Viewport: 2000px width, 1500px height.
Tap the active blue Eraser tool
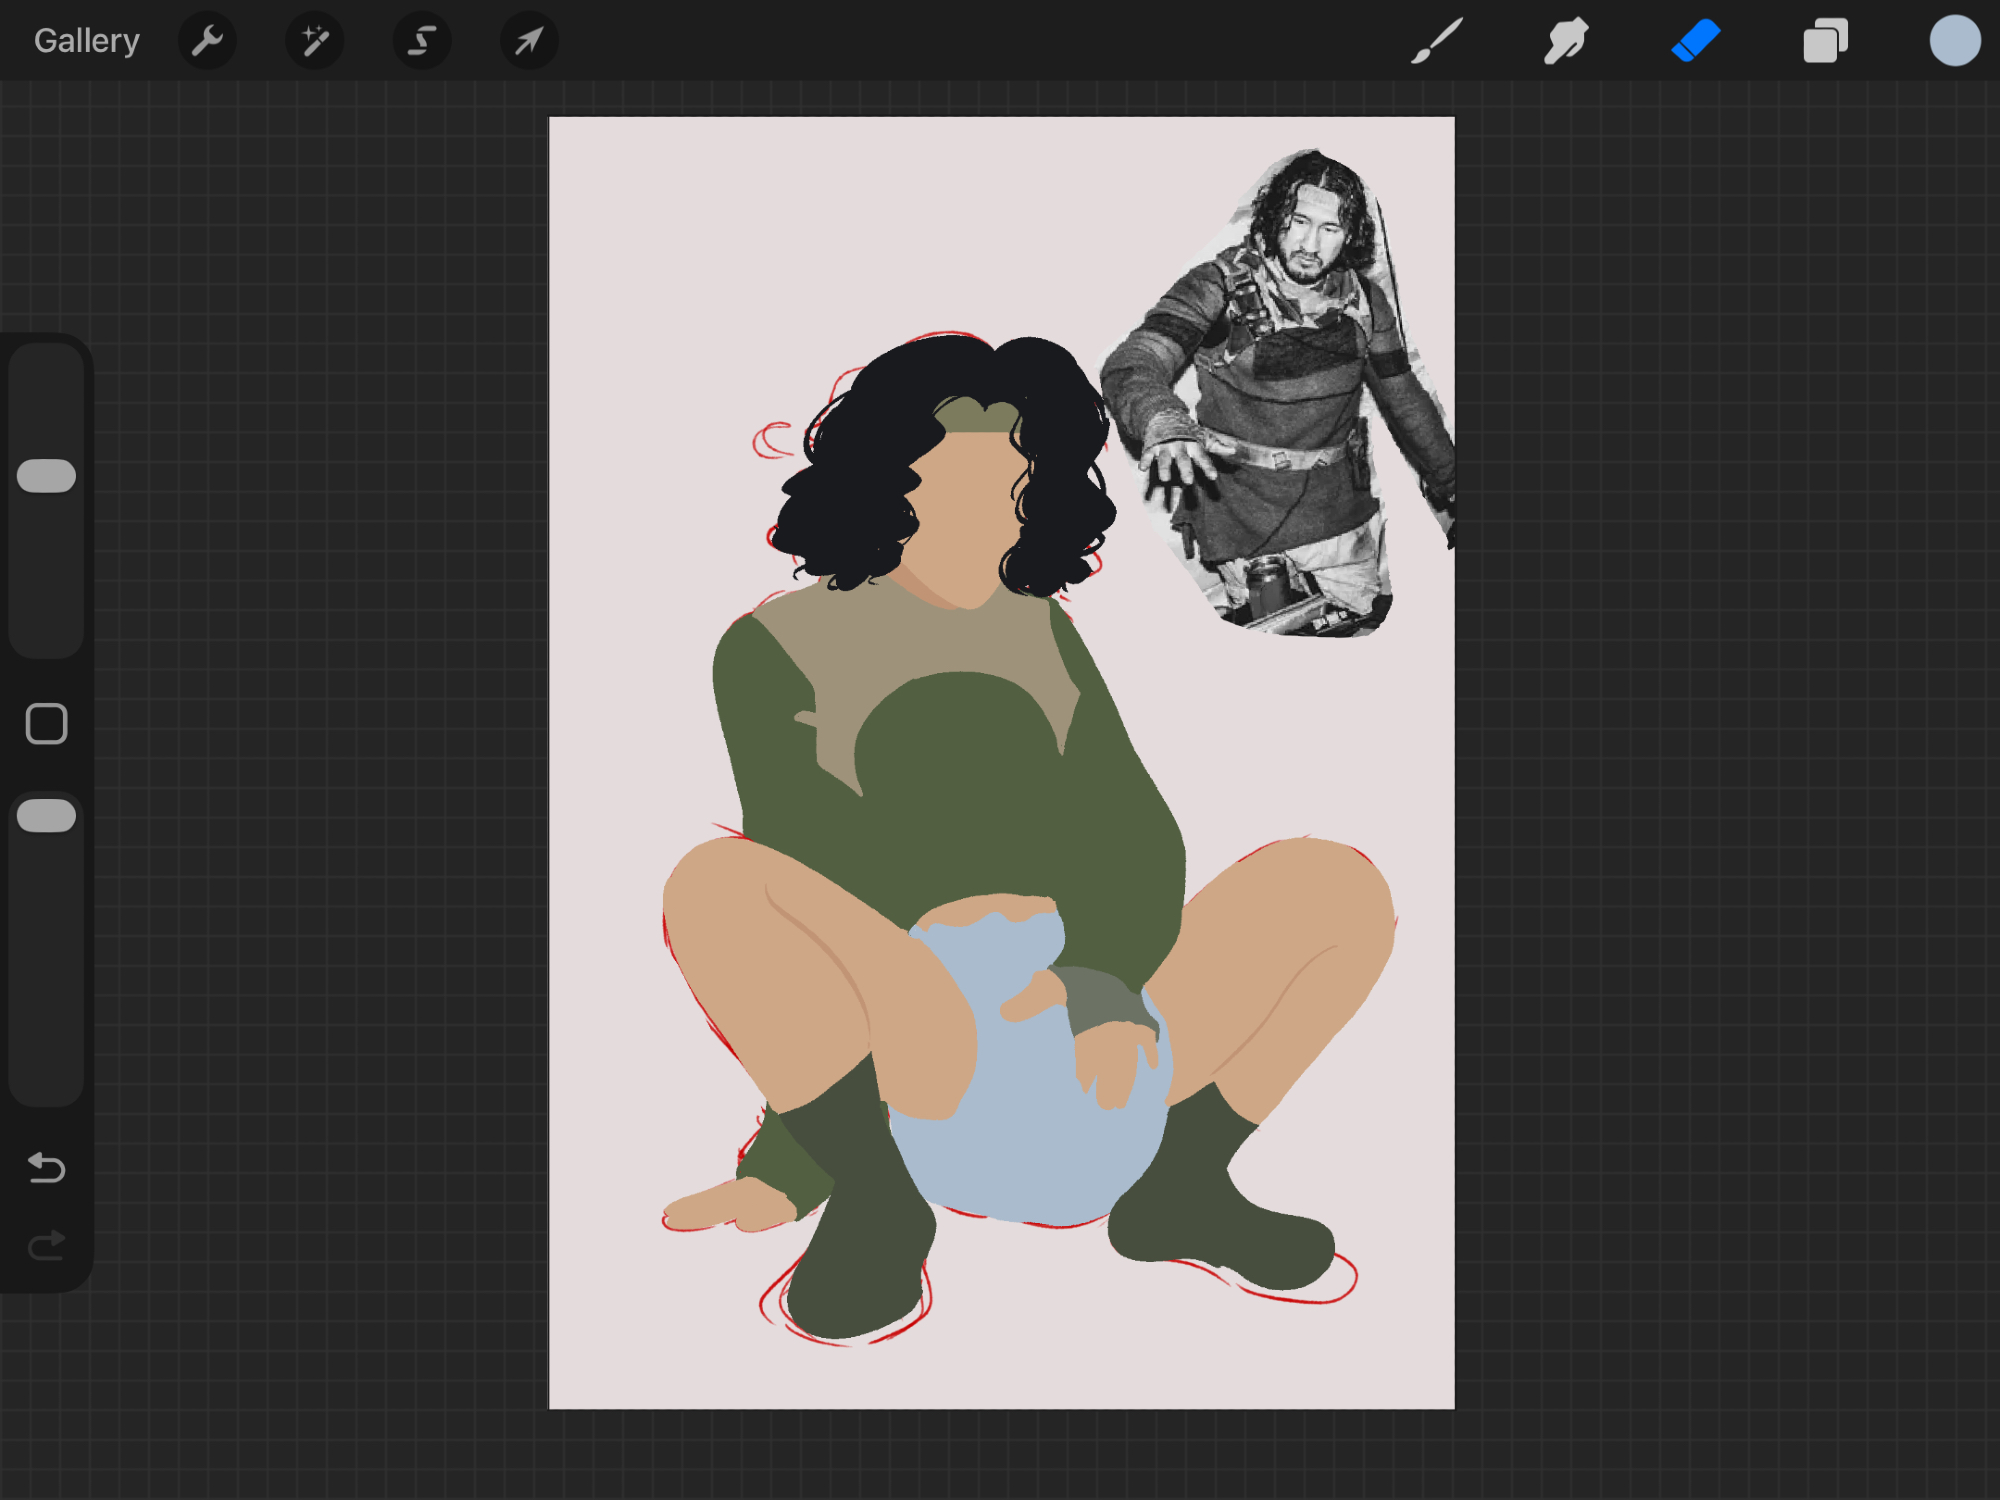(1695, 41)
